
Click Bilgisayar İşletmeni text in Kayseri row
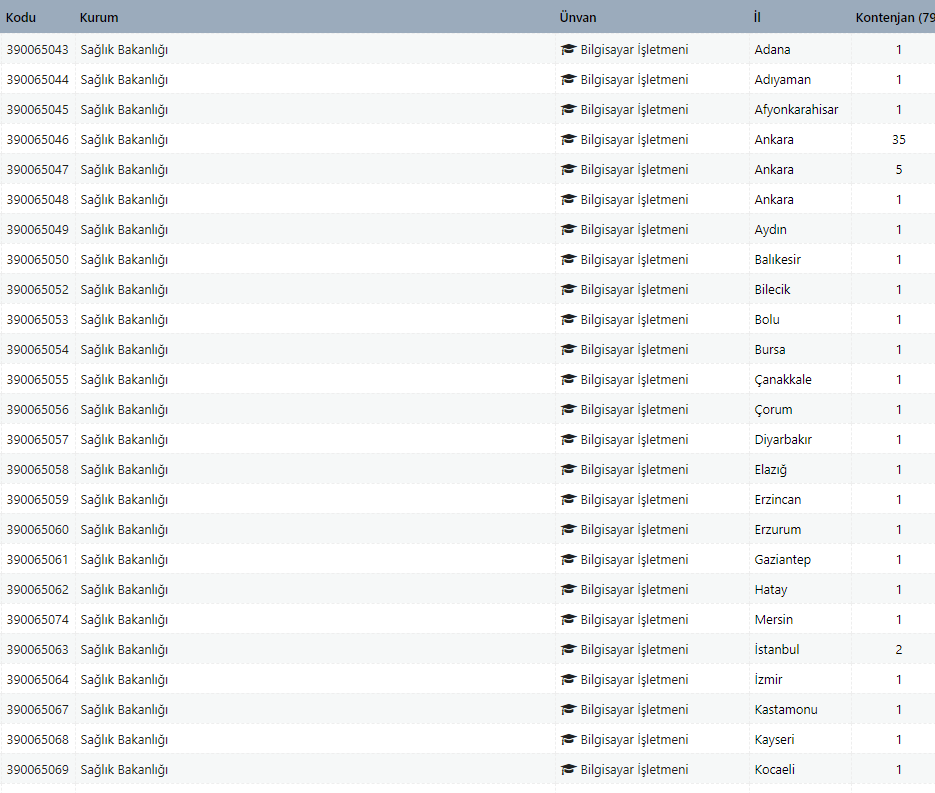(634, 741)
